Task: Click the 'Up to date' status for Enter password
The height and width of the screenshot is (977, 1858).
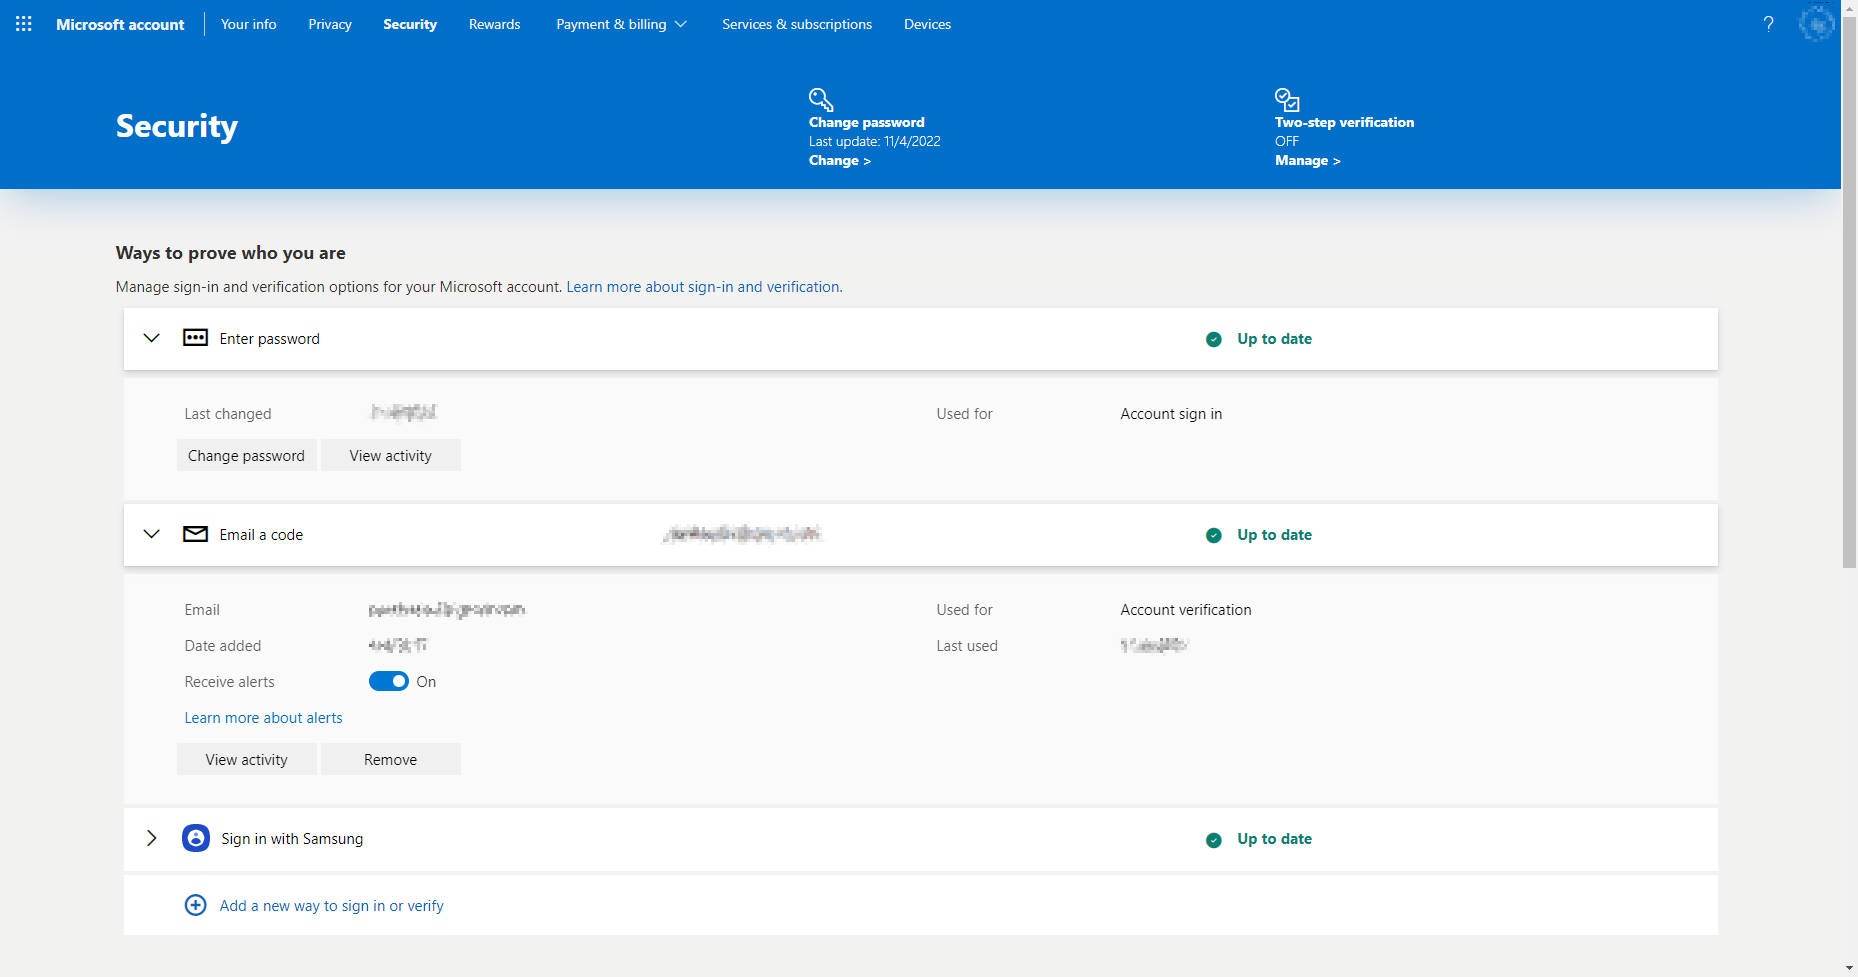Action: point(1274,338)
